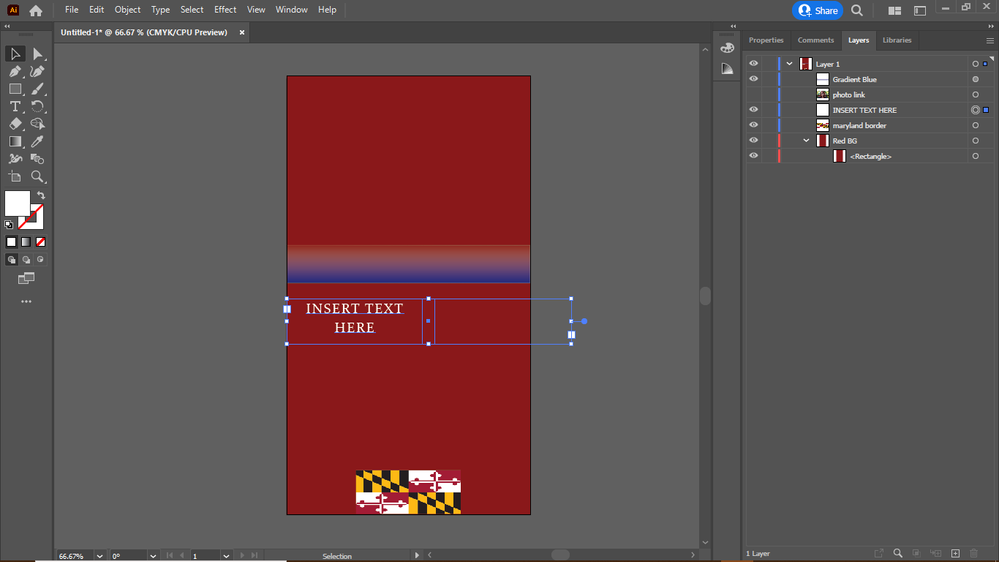Click the Share button
Screen dimensions: 999x562
817,10
